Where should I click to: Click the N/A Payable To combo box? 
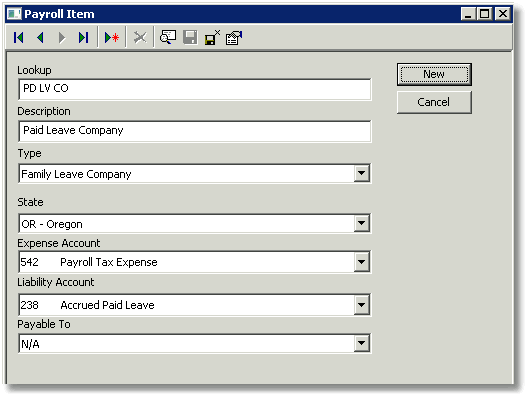pos(195,343)
